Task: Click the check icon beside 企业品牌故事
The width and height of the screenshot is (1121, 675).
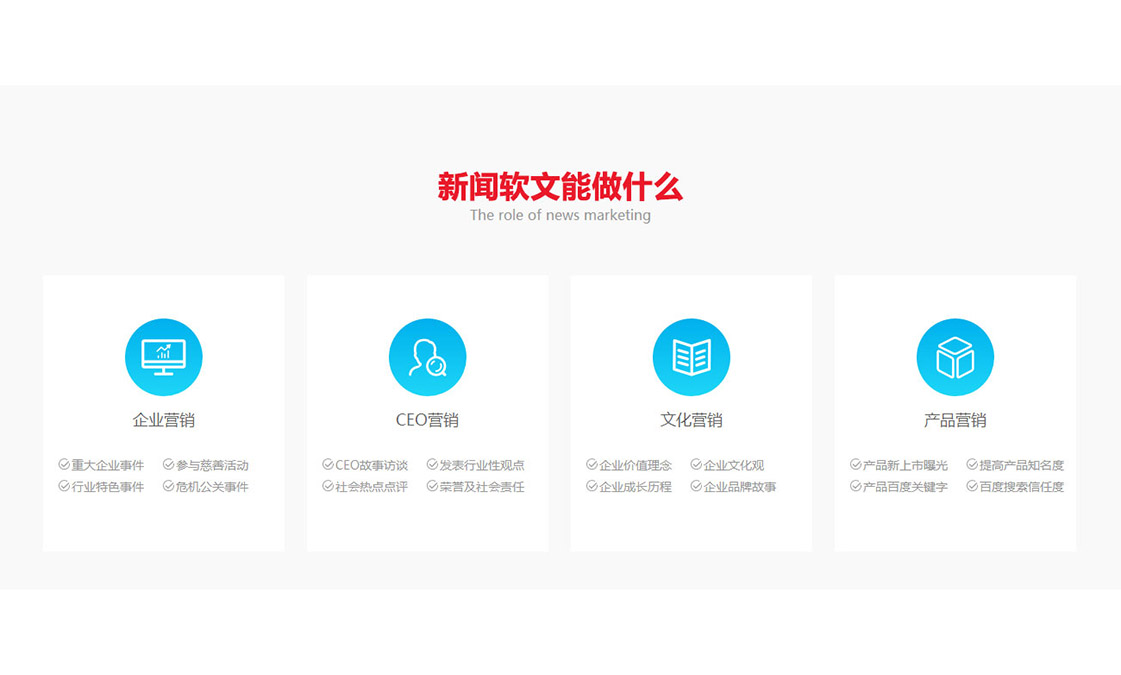Action: 696,486
